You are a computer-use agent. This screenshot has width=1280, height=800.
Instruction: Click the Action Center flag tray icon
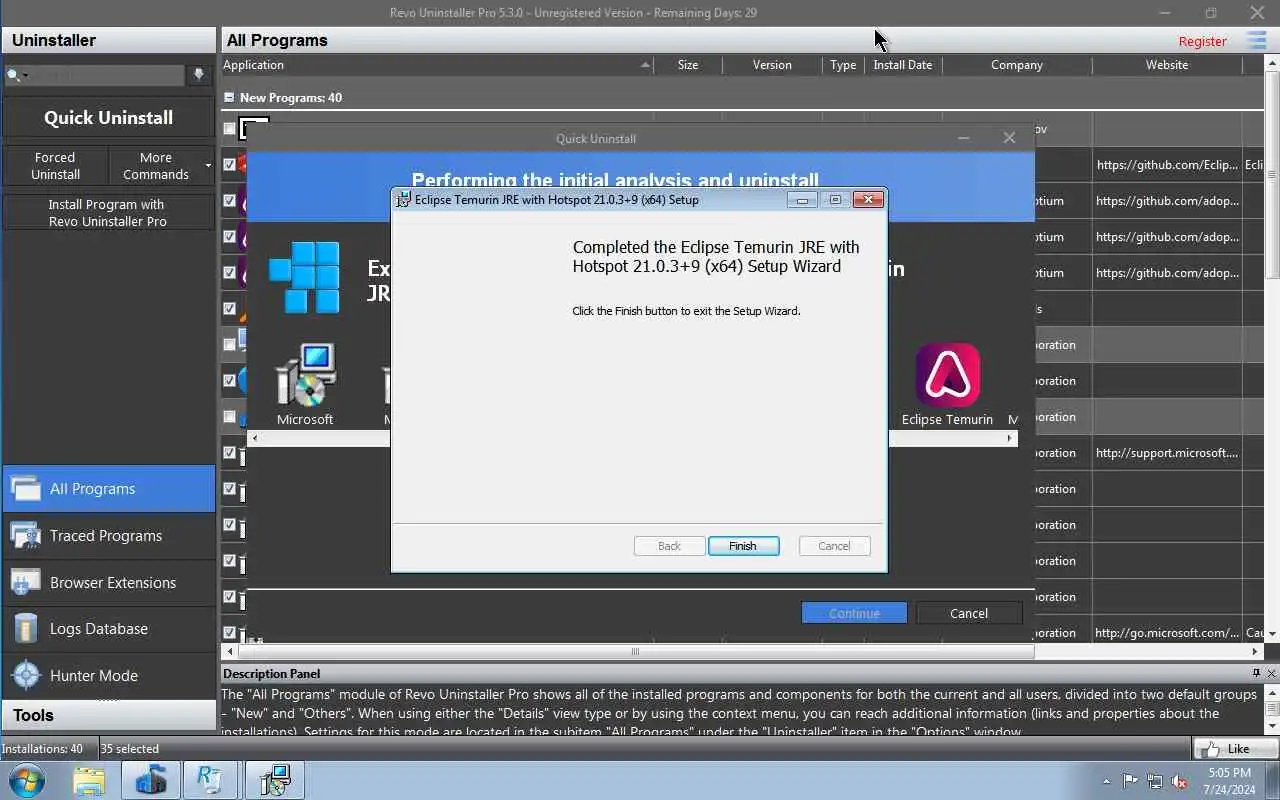[1131, 781]
